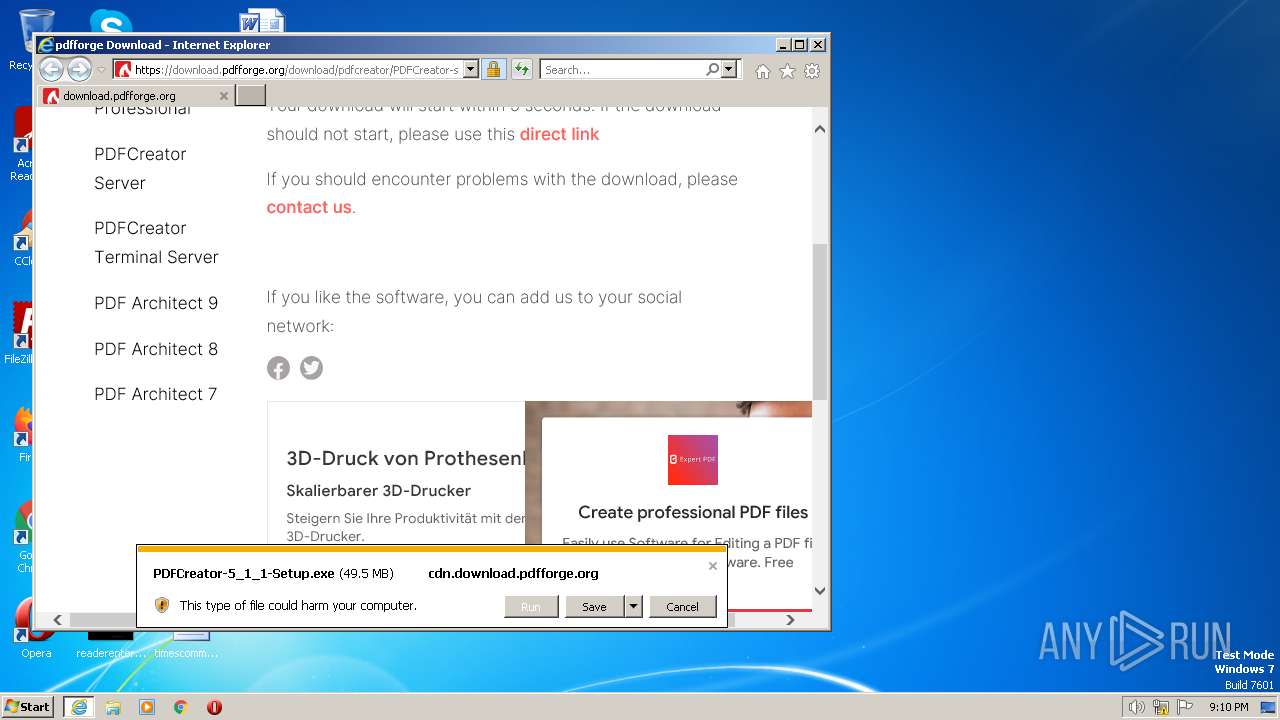Click the vertical scrollbar thumb
This screenshot has height=720, width=1280.
coord(820,320)
